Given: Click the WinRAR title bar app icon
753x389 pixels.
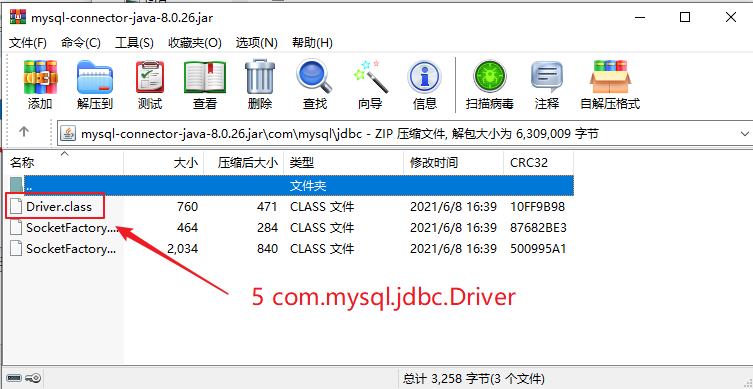Looking at the screenshot, I should 17,18.
